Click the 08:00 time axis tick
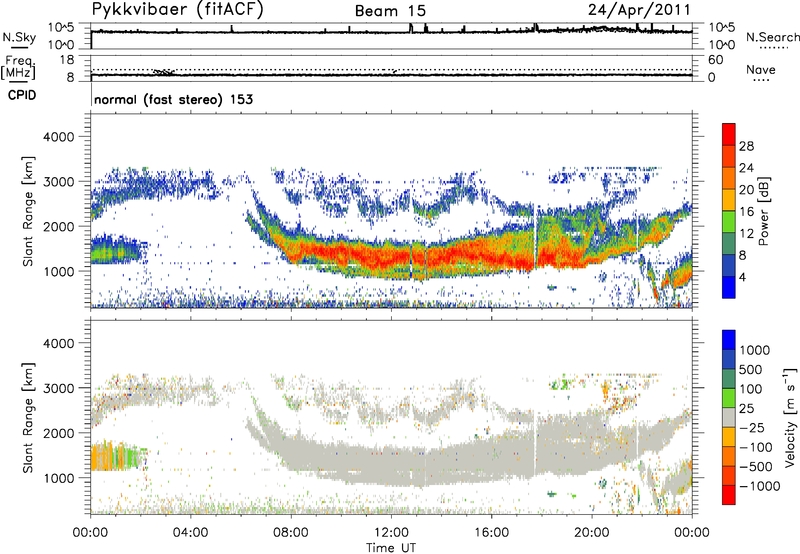 pyautogui.click(x=291, y=533)
